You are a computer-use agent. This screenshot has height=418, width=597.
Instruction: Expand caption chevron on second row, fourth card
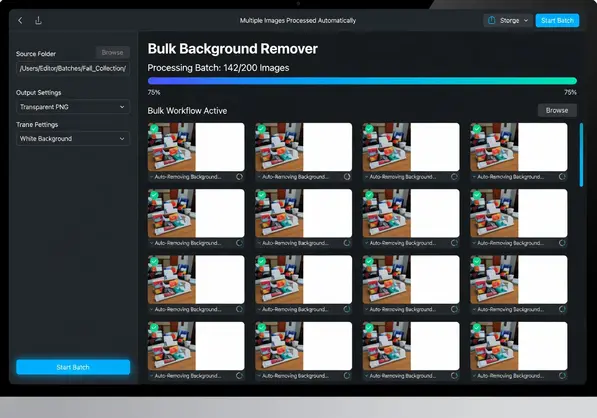pyautogui.click(x=474, y=243)
